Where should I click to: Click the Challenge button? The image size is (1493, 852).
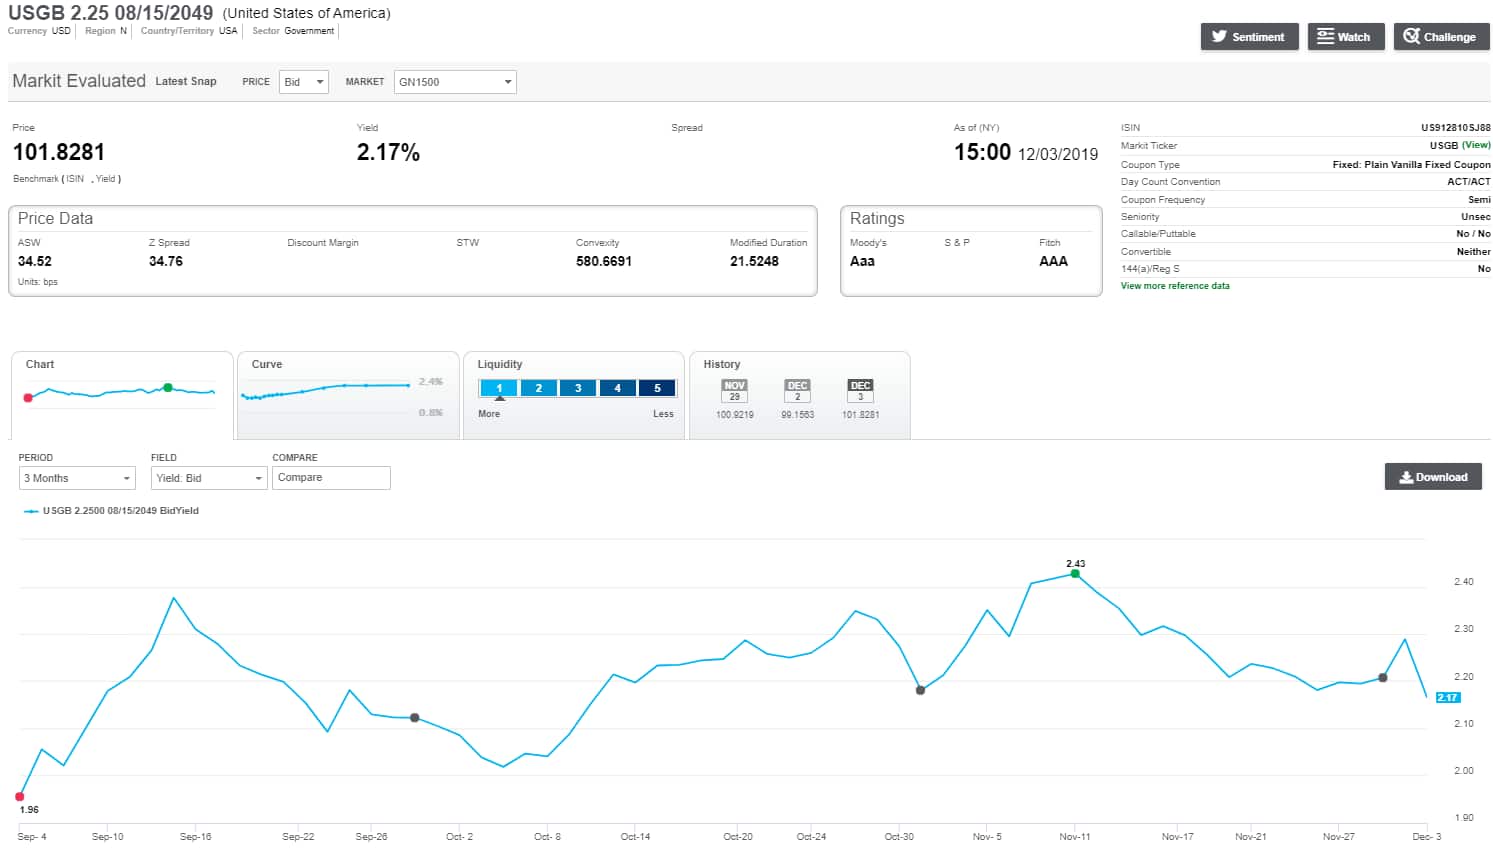click(1442, 37)
